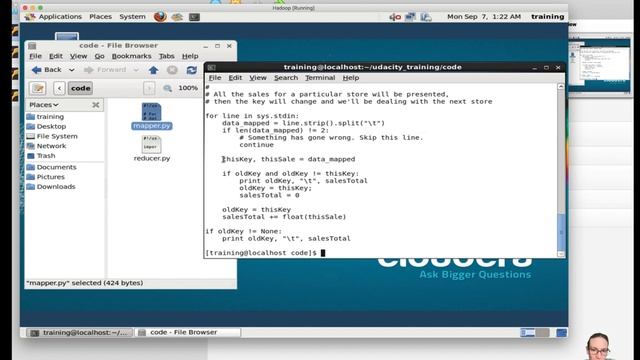Screen dimensions: 640x360
Task: Toggle text-based location bar edit icon
Action: point(38,88)
